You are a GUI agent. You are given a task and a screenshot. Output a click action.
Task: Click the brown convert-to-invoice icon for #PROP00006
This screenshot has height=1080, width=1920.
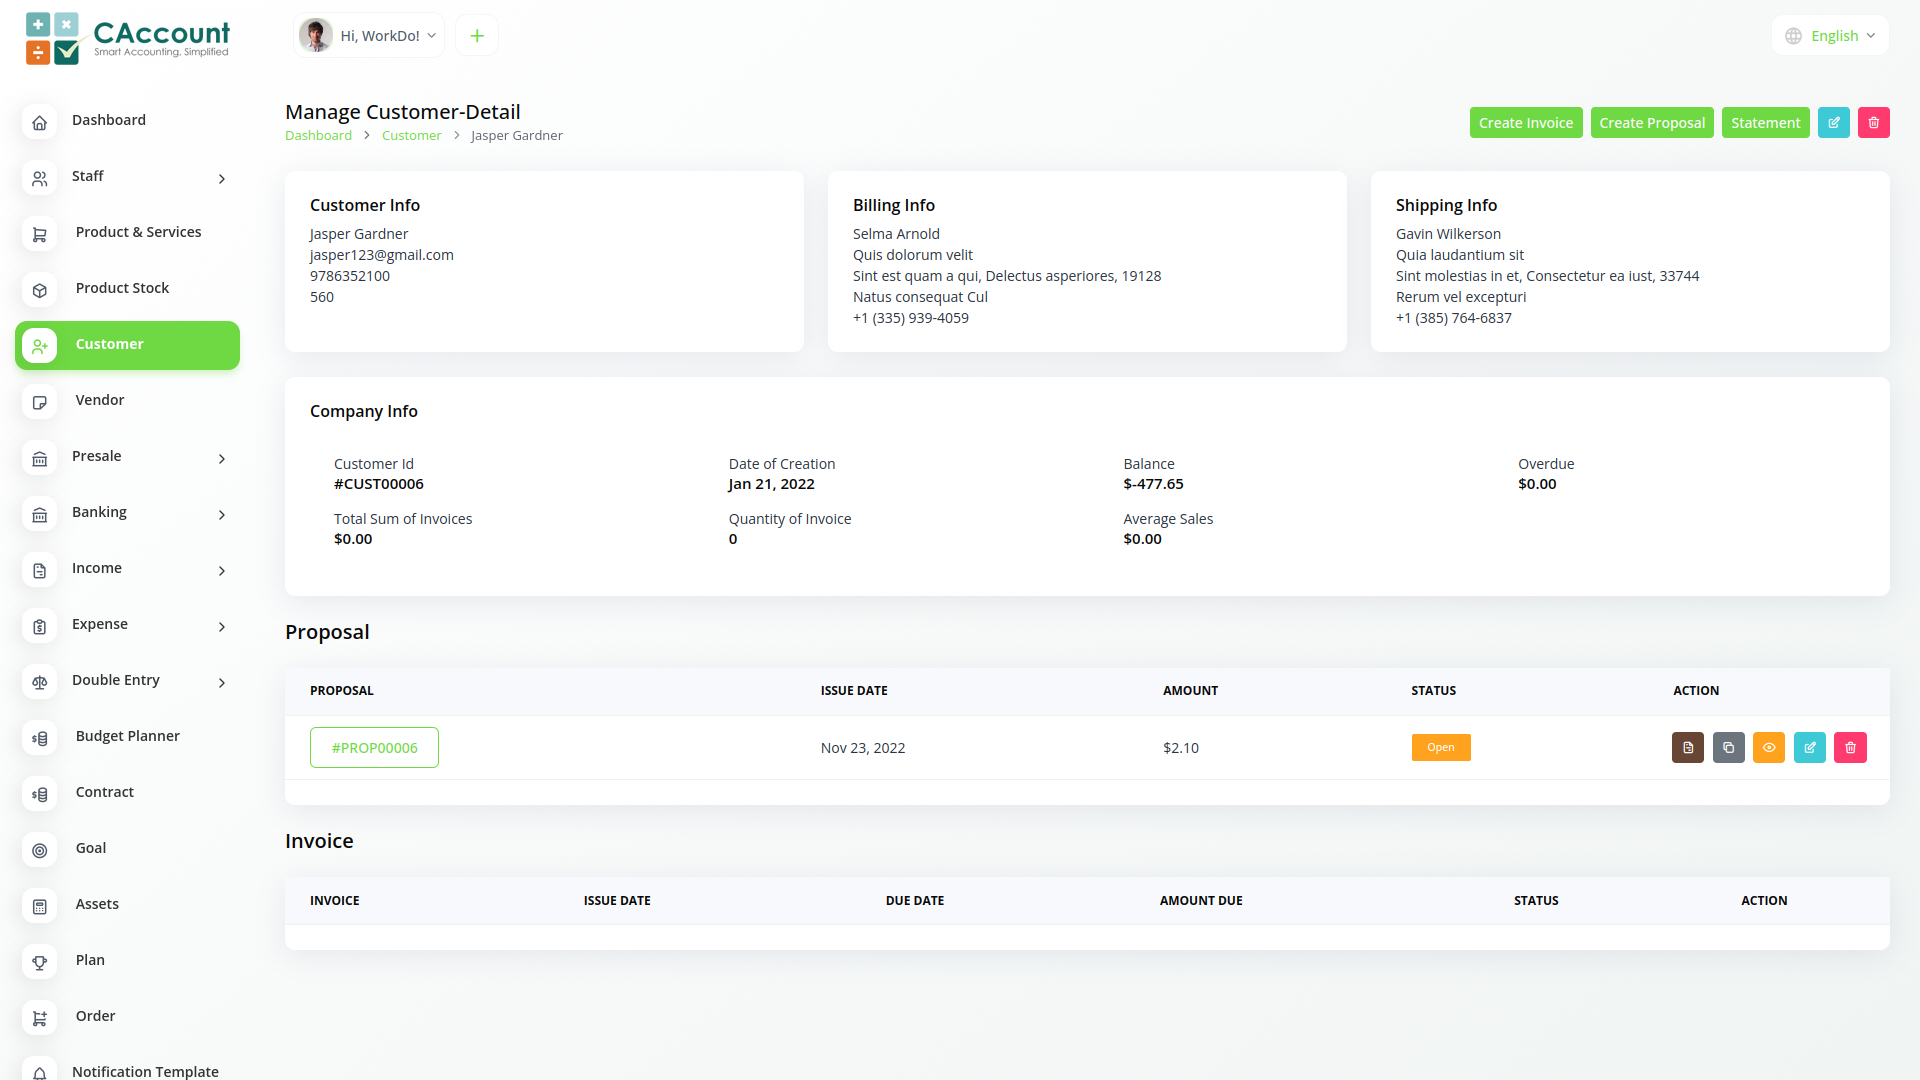[x=1687, y=747]
